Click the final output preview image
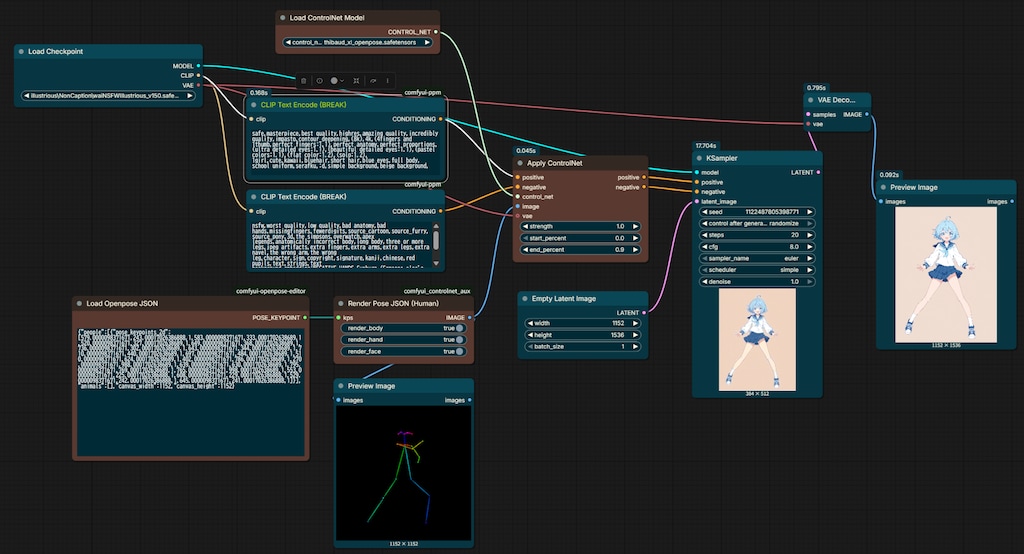1024x554 pixels. pyautogui.click(x=946, y=274)
